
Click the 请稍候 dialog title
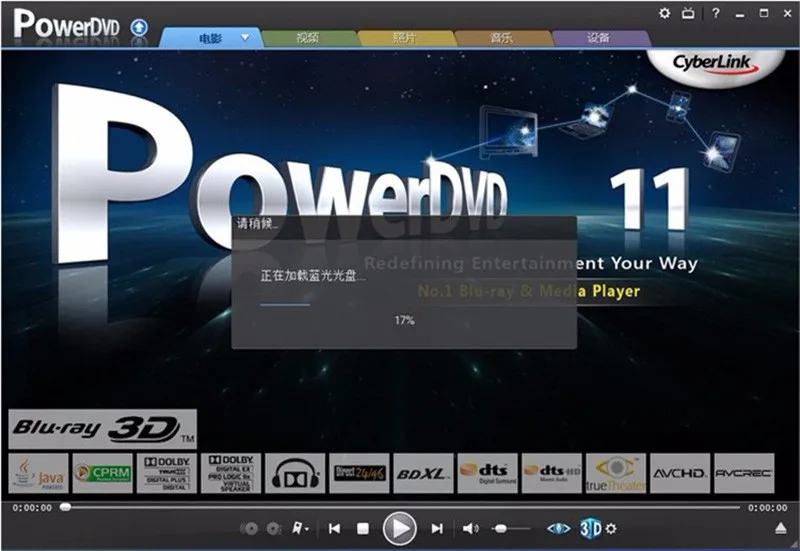pos(257,223)
